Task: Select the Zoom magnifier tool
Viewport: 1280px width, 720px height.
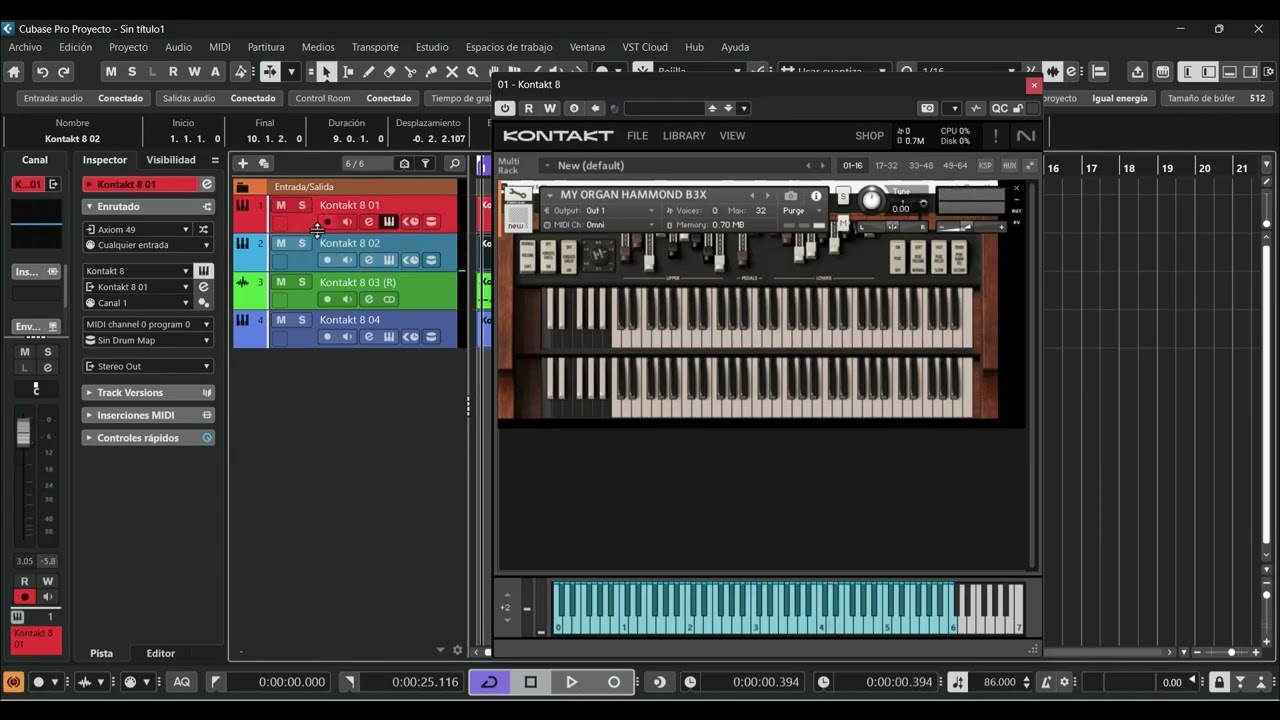Action: 473,71
